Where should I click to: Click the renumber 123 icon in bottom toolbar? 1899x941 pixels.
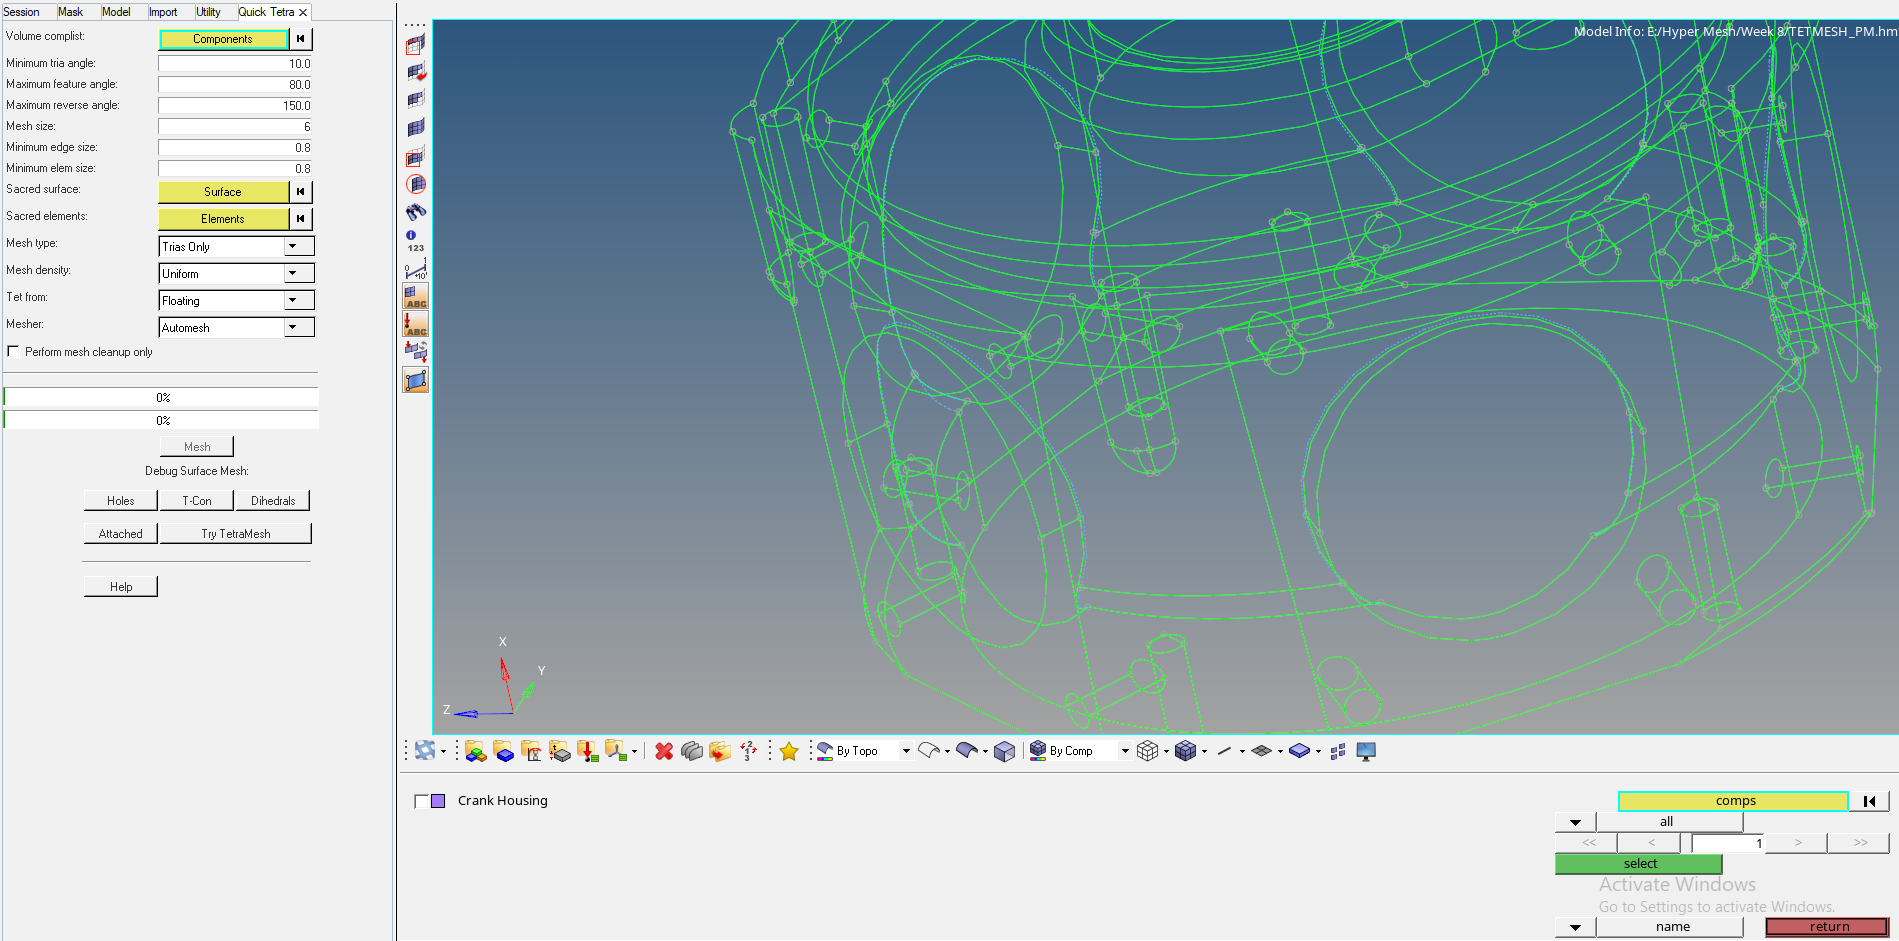(x=748, y=751)
